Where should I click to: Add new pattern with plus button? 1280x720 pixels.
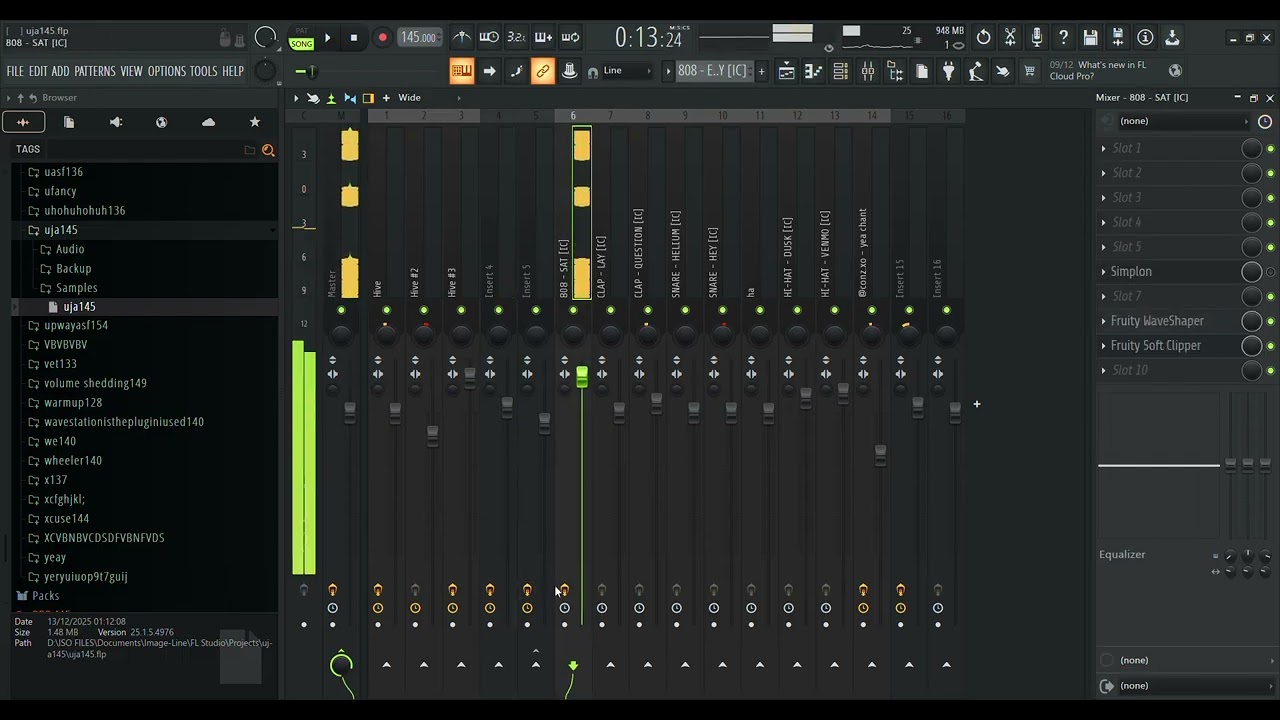point(761,71)
